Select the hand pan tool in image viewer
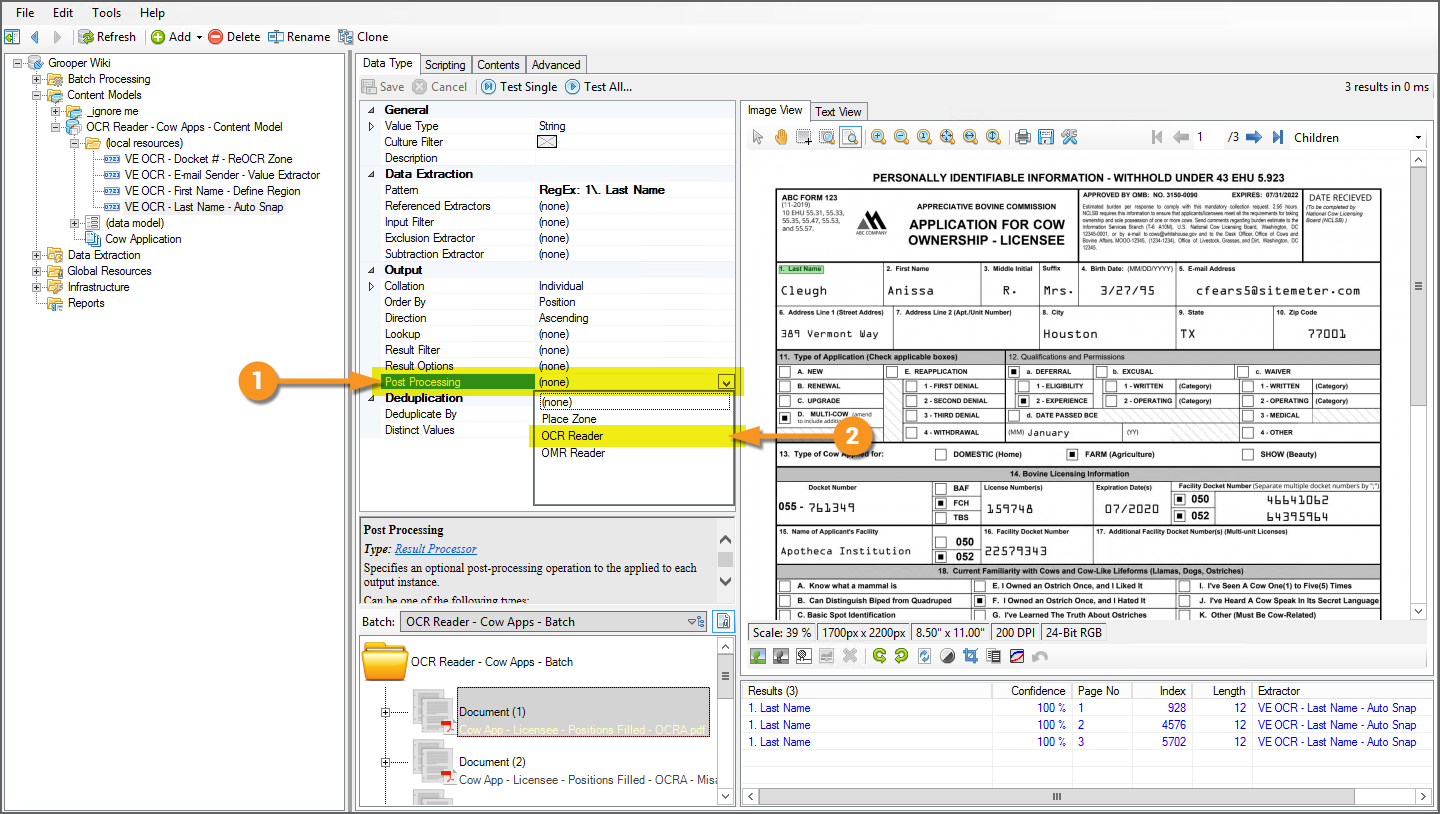This screenshot has width=1440, height=814. coord(780,137)
